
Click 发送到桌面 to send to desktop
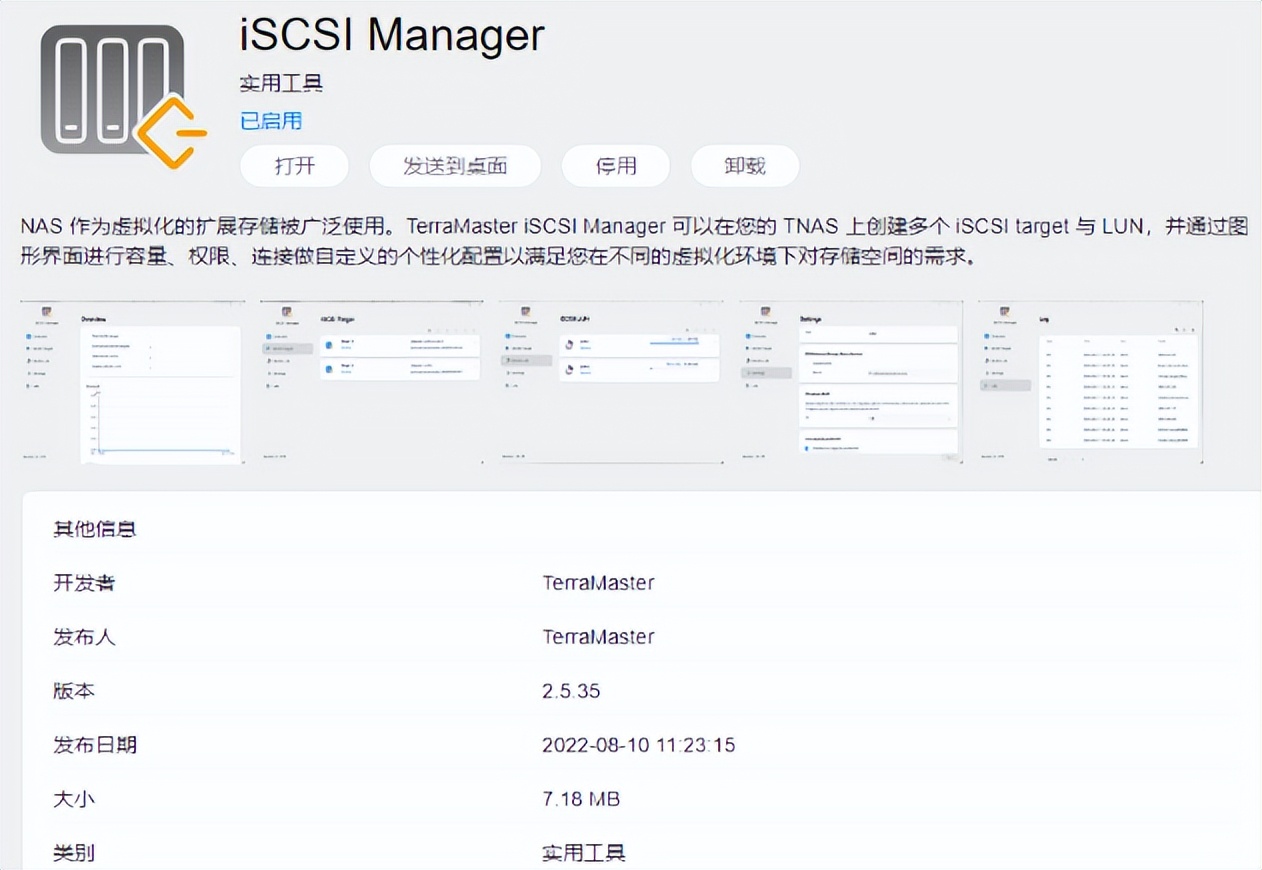tap(455, 166)
